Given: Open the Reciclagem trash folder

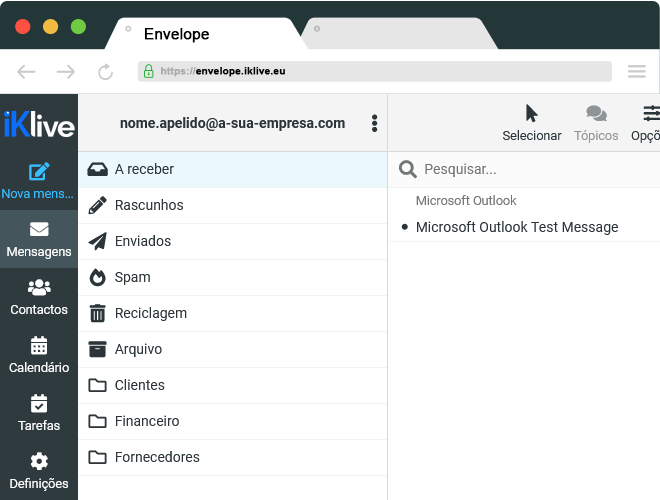Looking at the screenshot, I should (151, 313).
